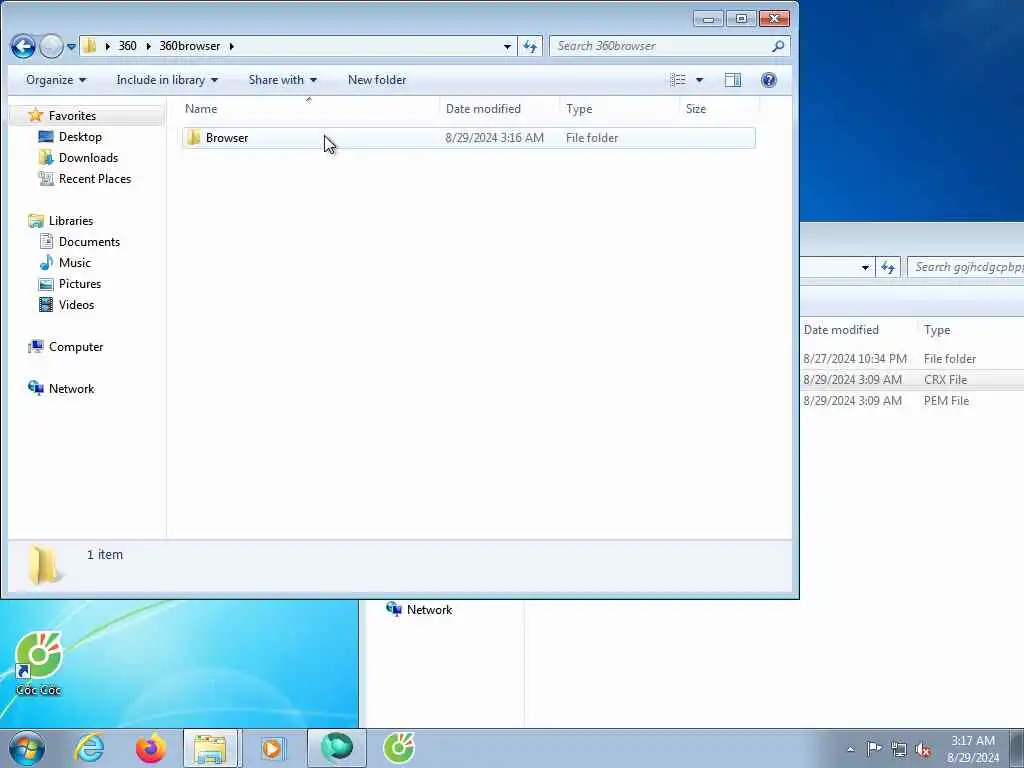This screenshot has height=768, width=1024.
Task: Switch to the green browser taskbar button
Action: (x=337, y=748)
